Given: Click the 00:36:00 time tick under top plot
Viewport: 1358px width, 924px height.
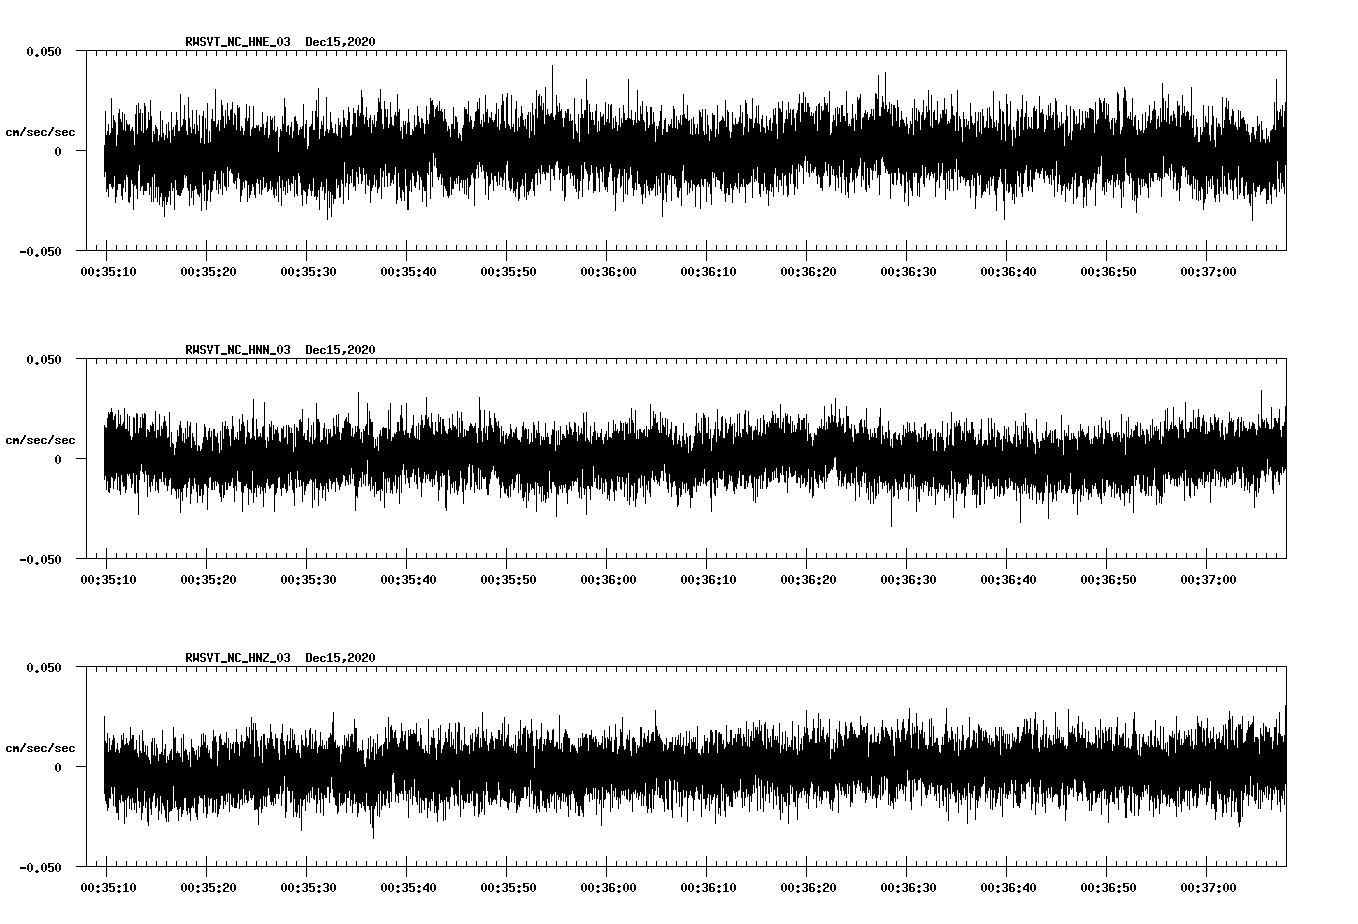Looking at the screenshot, I should (x=607, y=270).
